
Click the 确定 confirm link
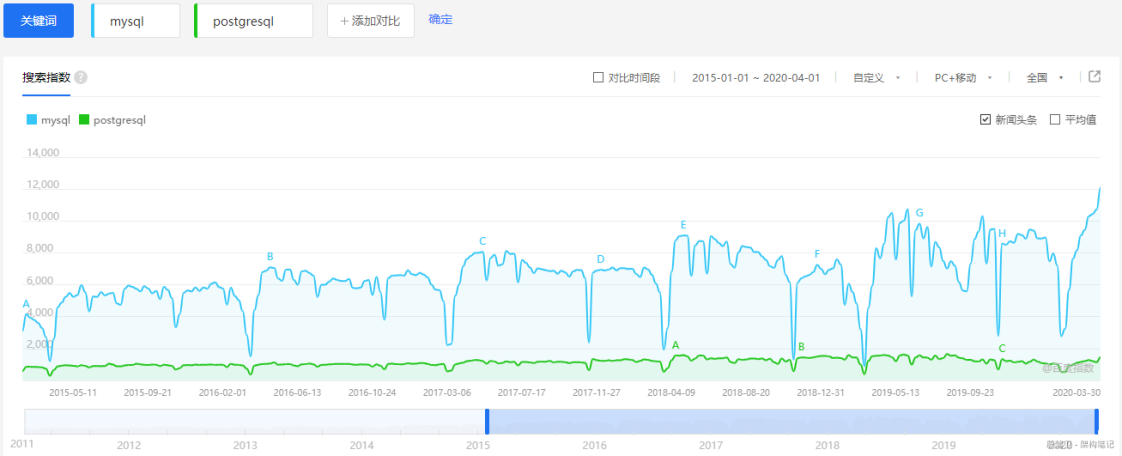(440, 19)
